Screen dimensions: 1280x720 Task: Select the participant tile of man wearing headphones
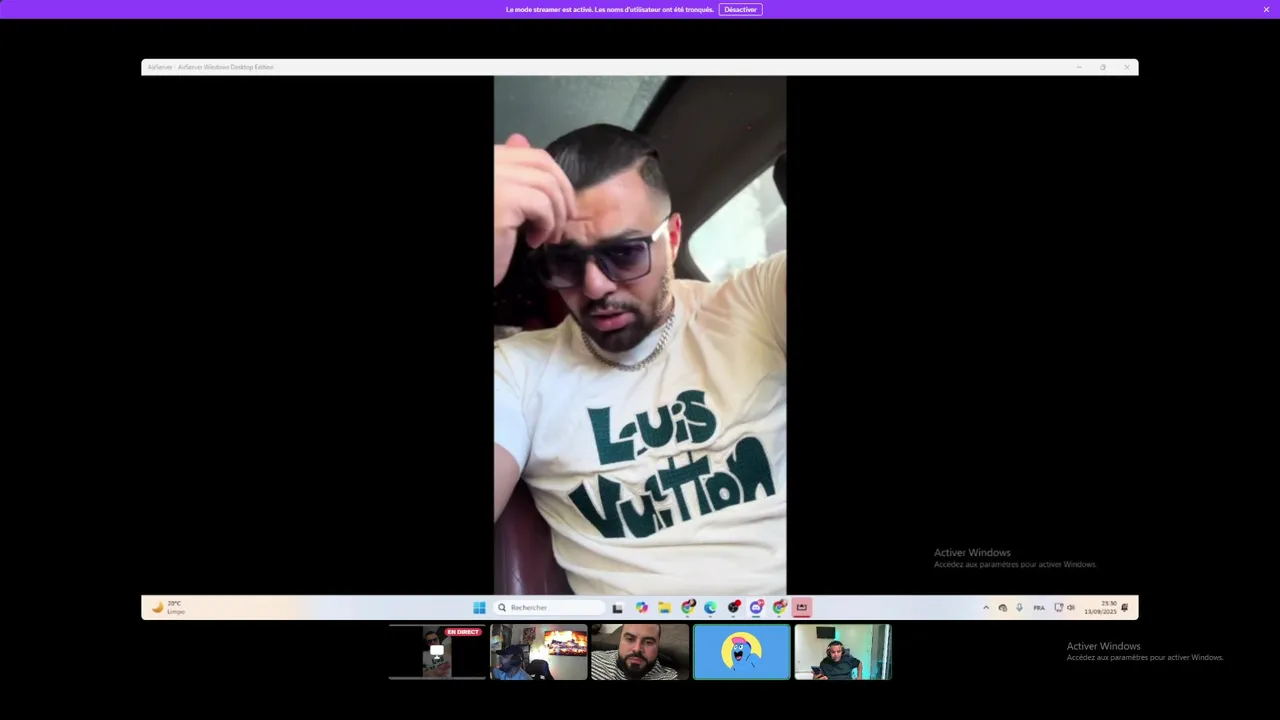(843, 652)
